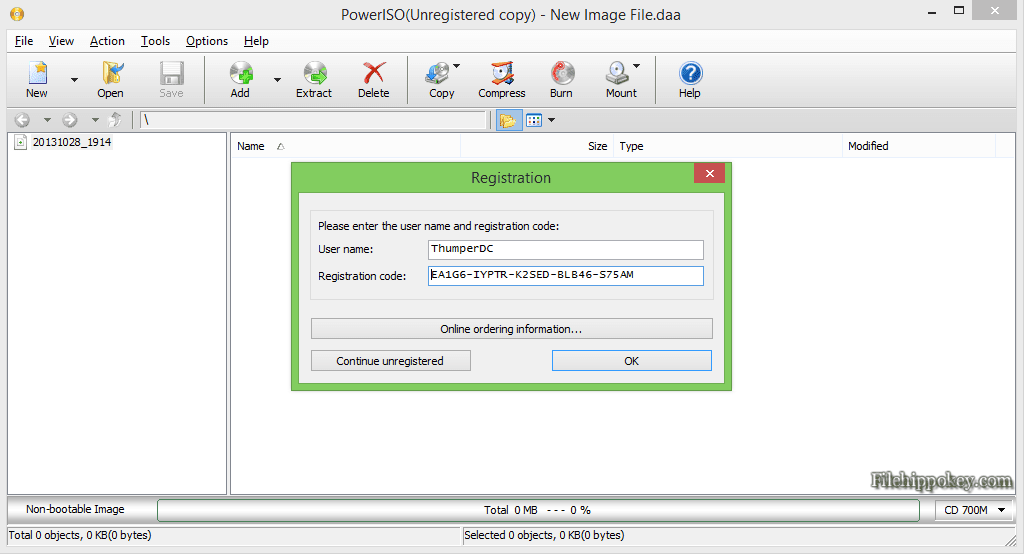Toggle the folders tree view icon
This screenshot has height=555, width=1025.
509,120
